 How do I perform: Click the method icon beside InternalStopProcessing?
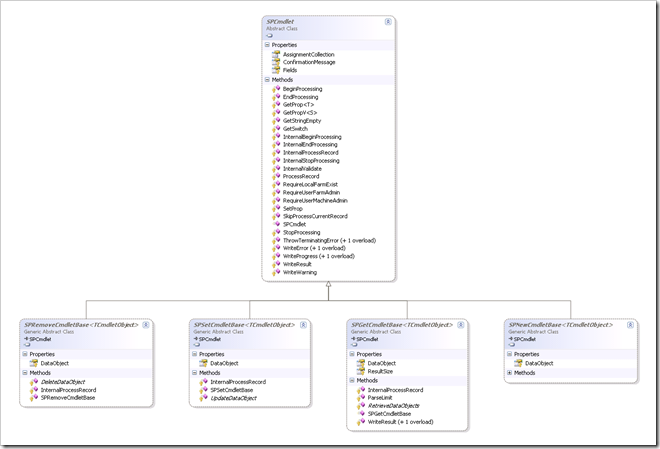coord(276,160)
